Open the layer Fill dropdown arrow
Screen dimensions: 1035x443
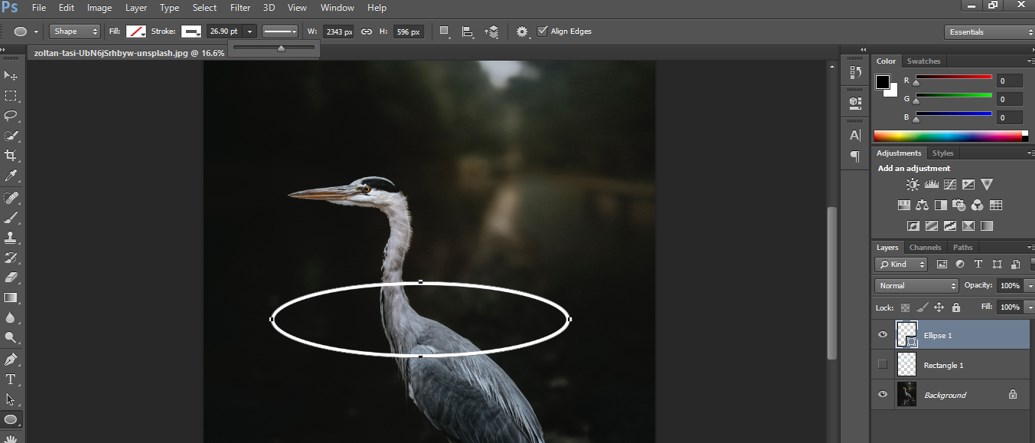click(x=1030, y=308)
